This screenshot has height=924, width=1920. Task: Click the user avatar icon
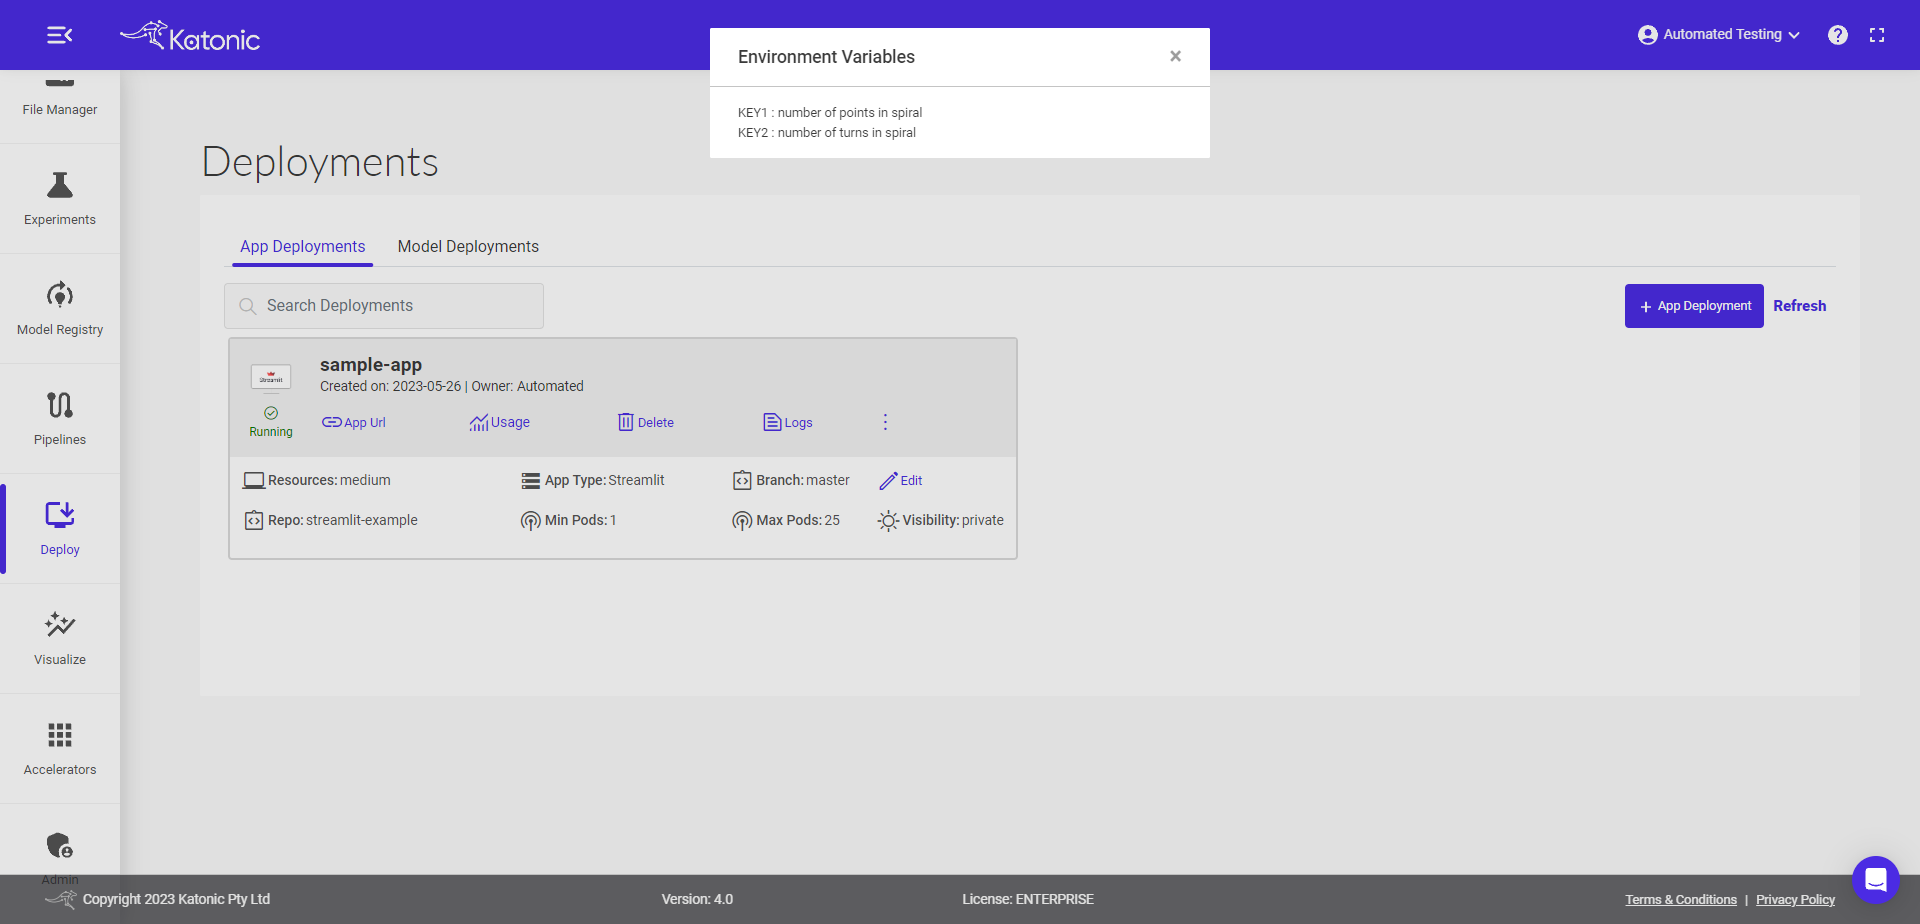tap(1648, 35)
